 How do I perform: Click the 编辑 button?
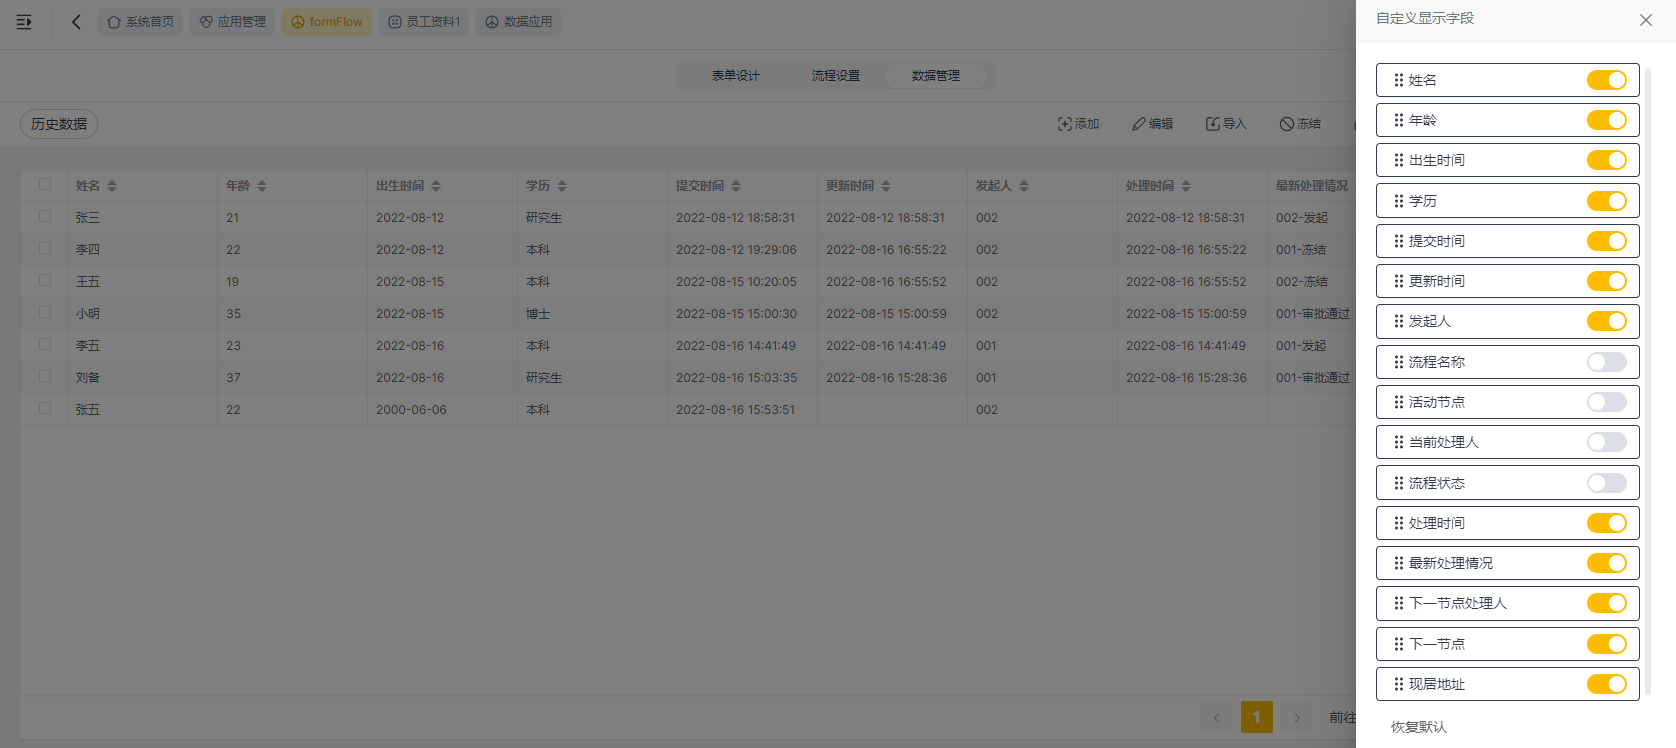1153,124
